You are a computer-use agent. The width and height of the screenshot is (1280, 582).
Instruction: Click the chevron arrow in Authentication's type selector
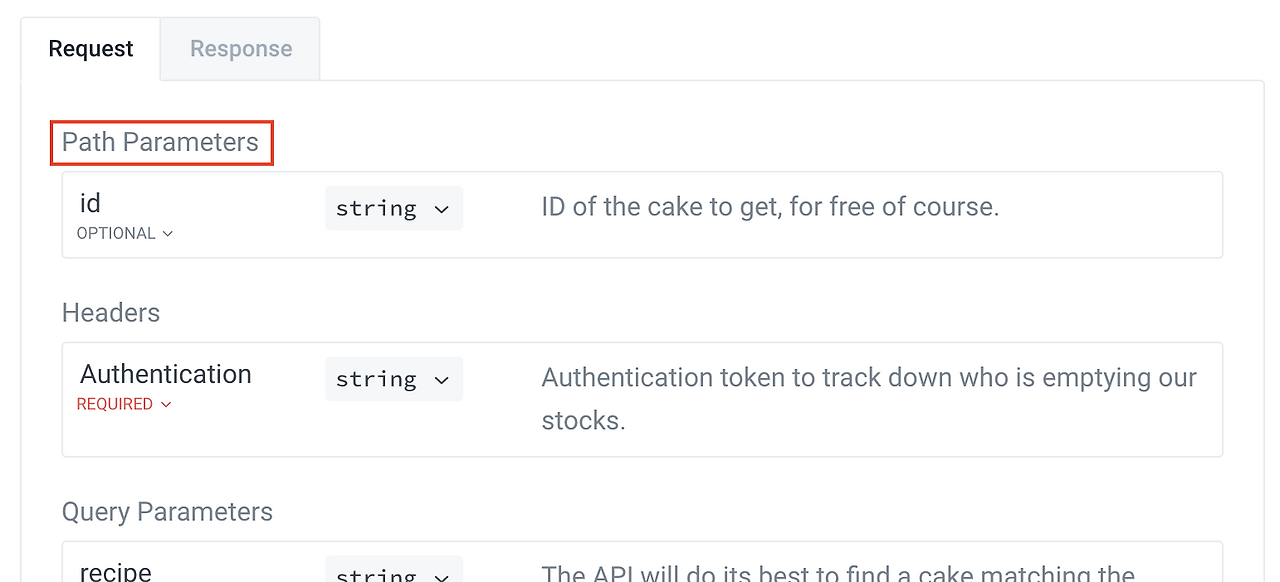pos(441,380)
